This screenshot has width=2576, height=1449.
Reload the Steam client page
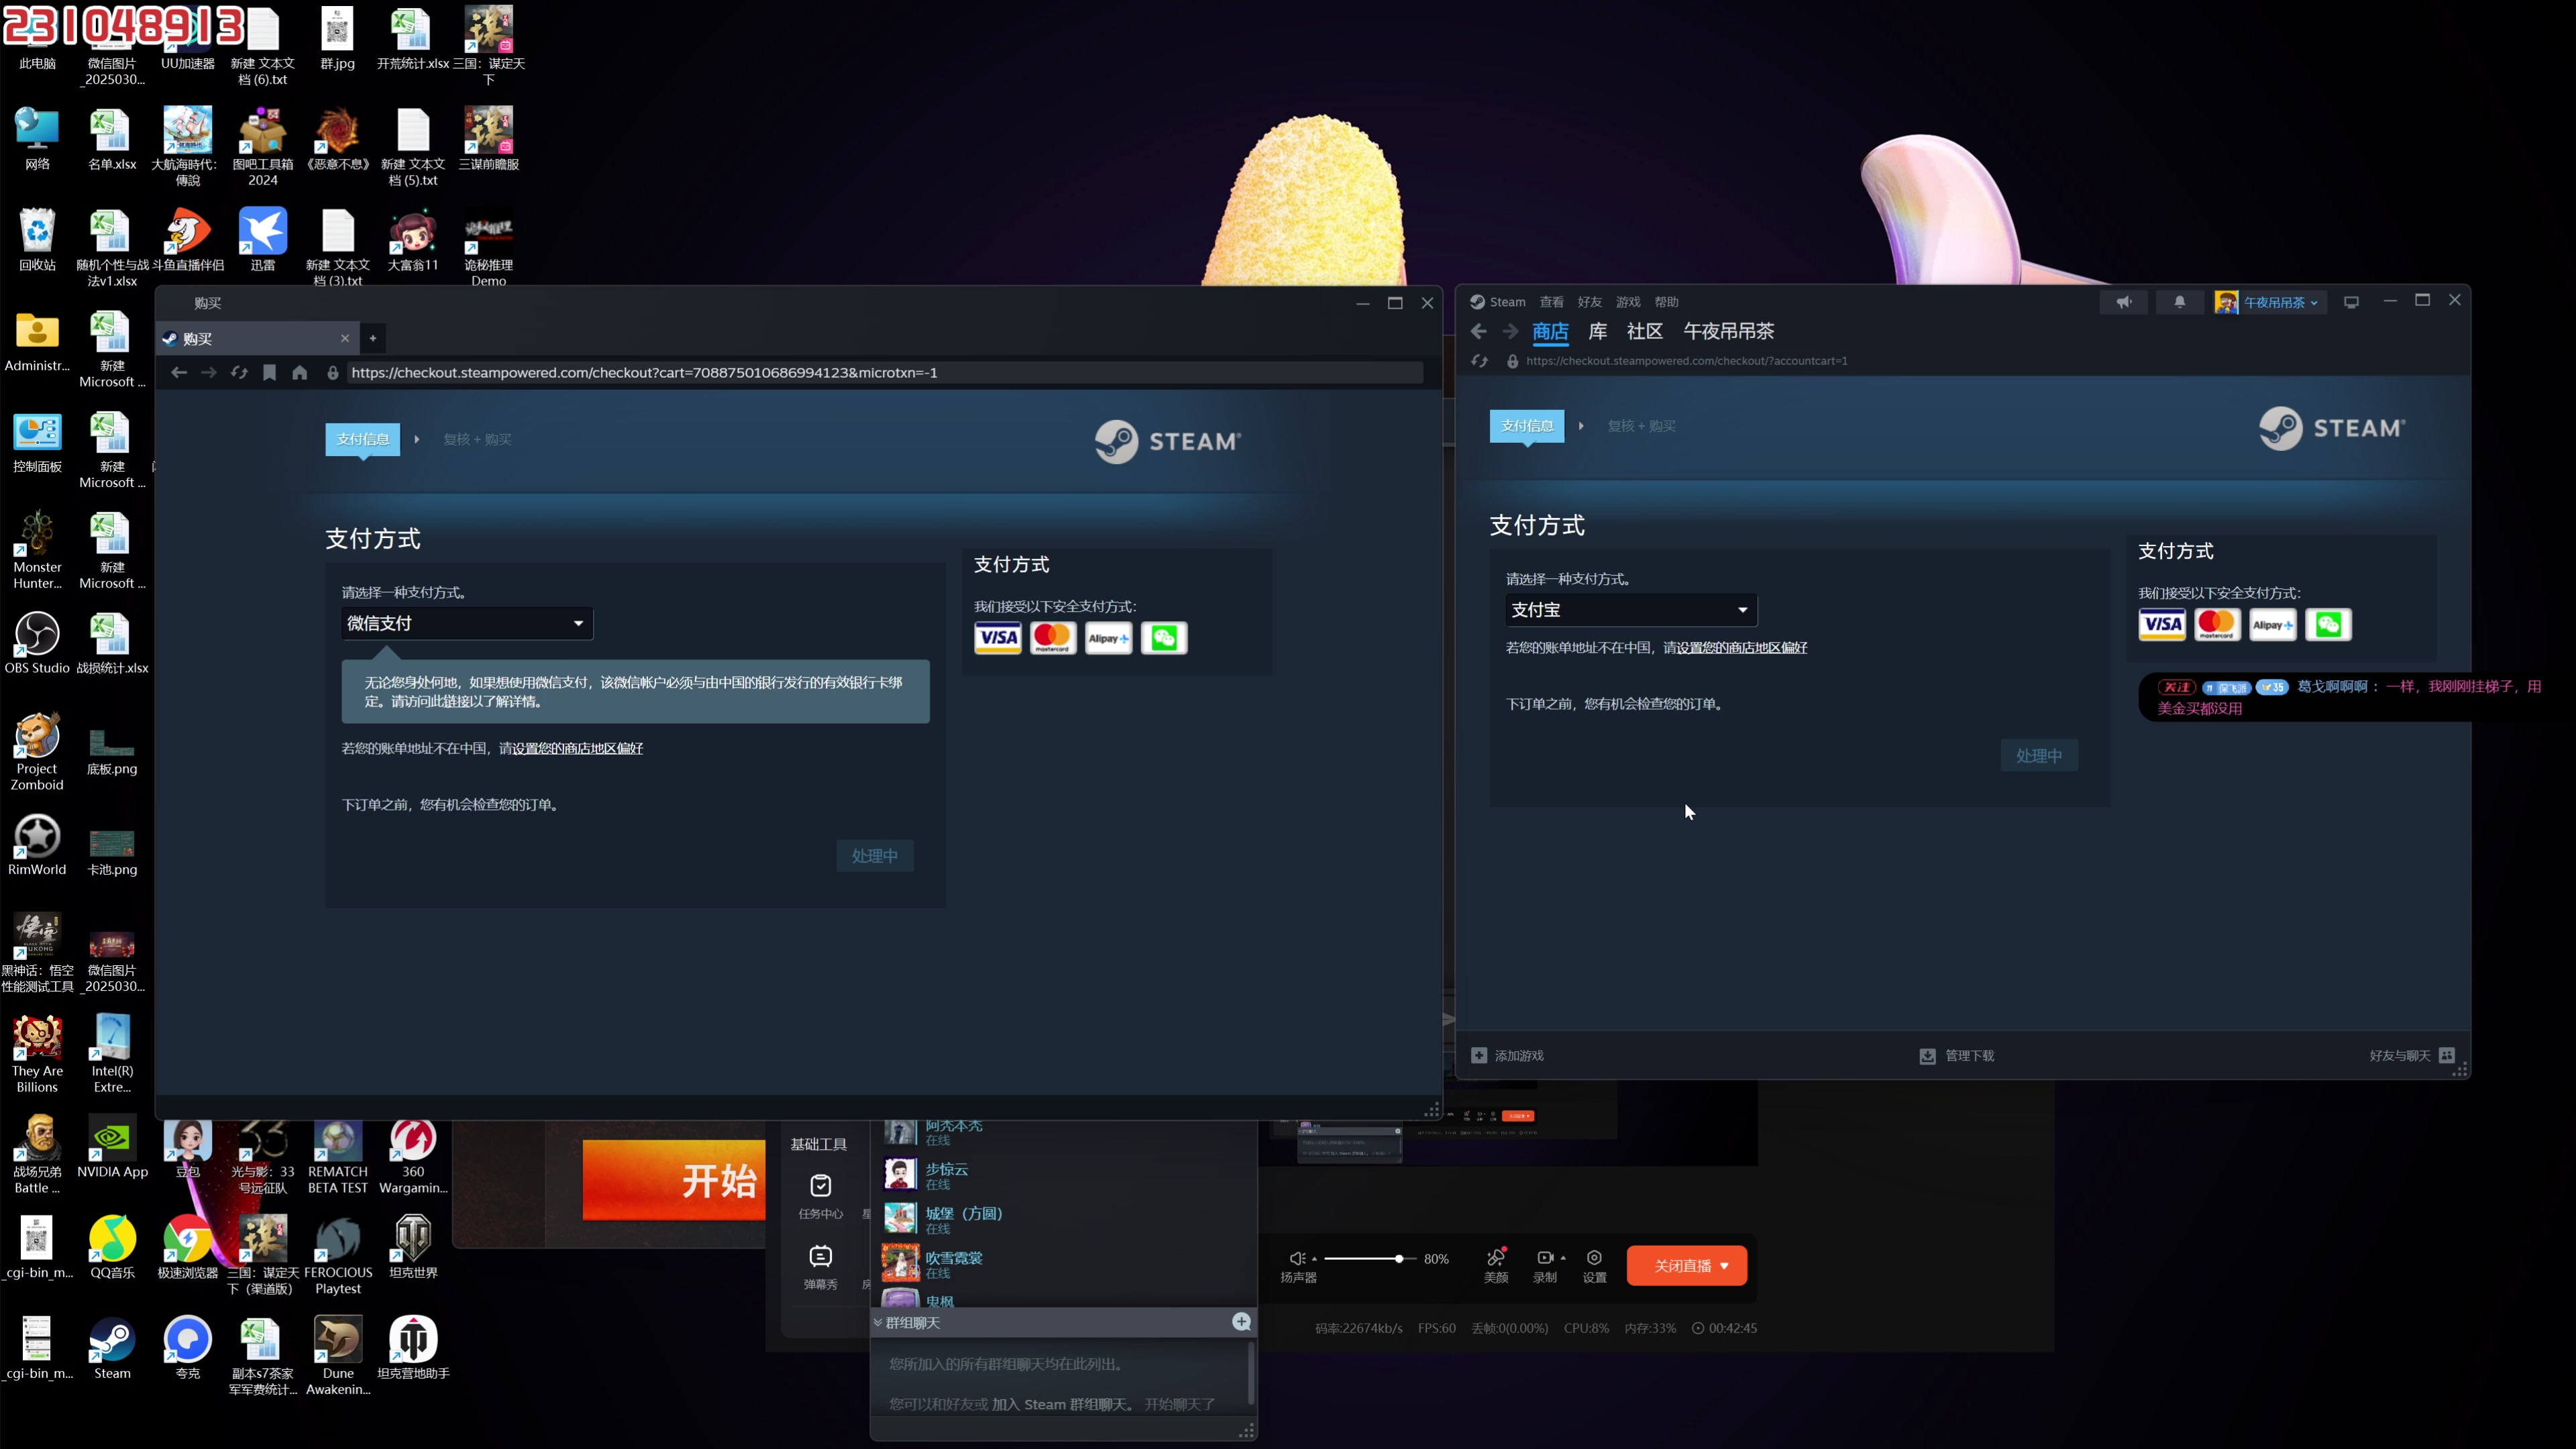1480,361
